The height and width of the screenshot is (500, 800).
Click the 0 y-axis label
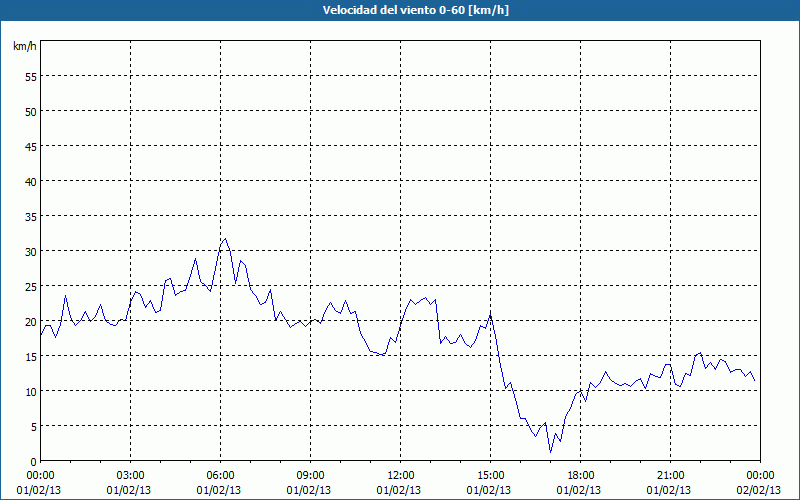[34, 462]
